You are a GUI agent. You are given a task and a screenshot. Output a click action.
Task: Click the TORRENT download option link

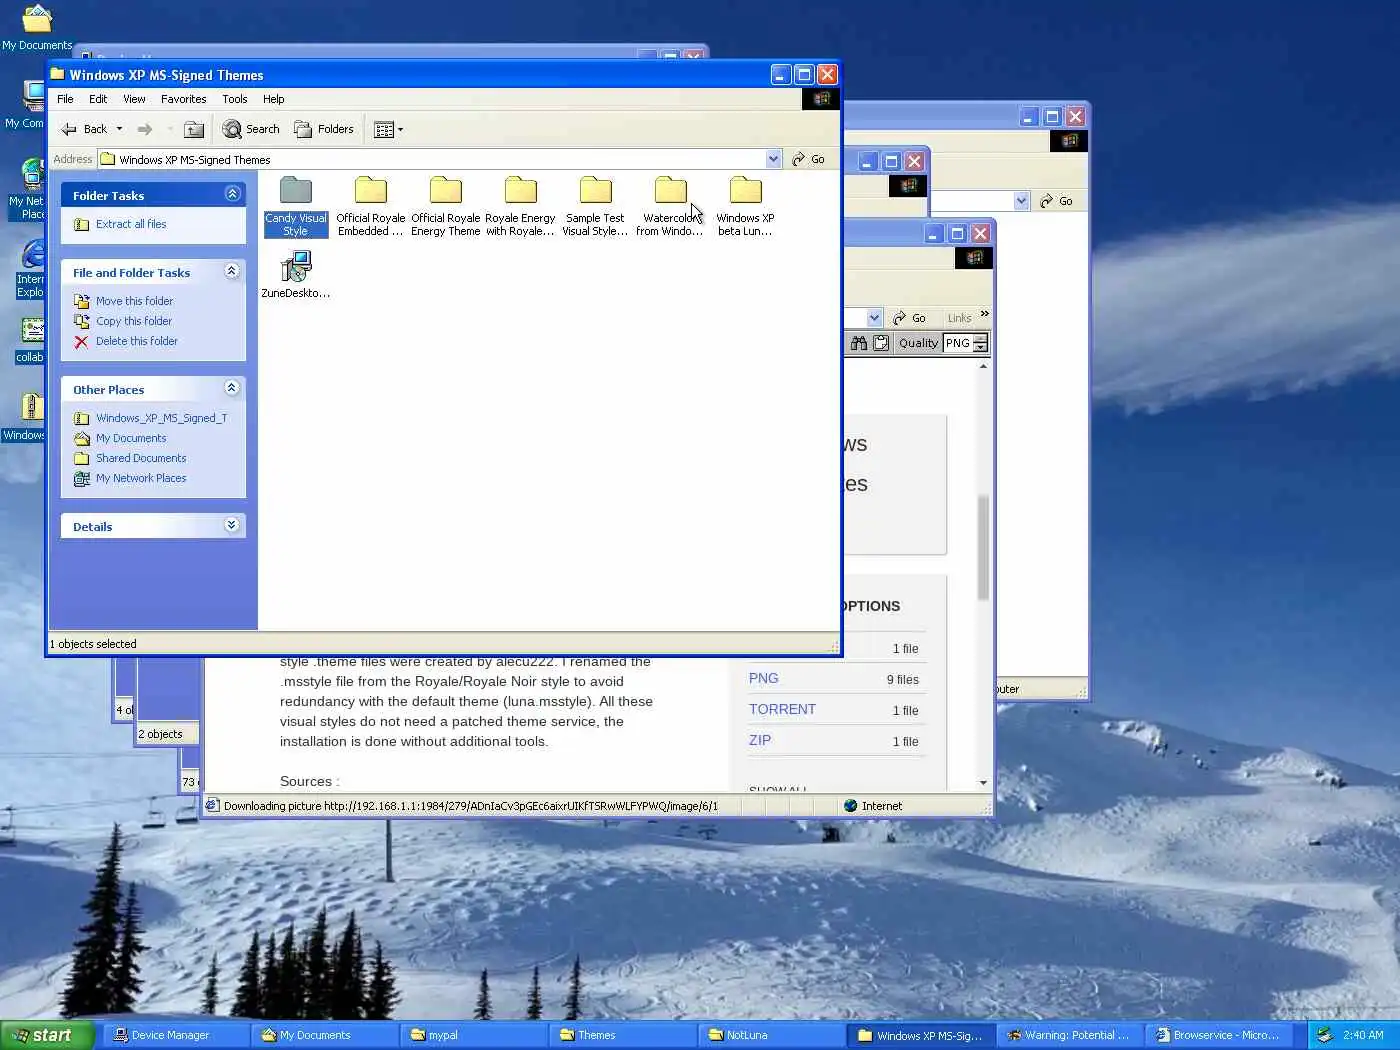pos(782,709)
